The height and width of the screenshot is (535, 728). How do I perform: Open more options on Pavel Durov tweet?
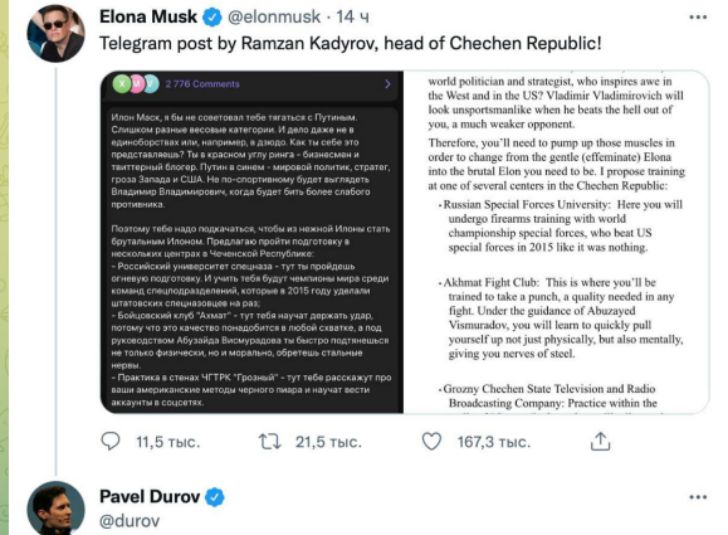[700, 497]
